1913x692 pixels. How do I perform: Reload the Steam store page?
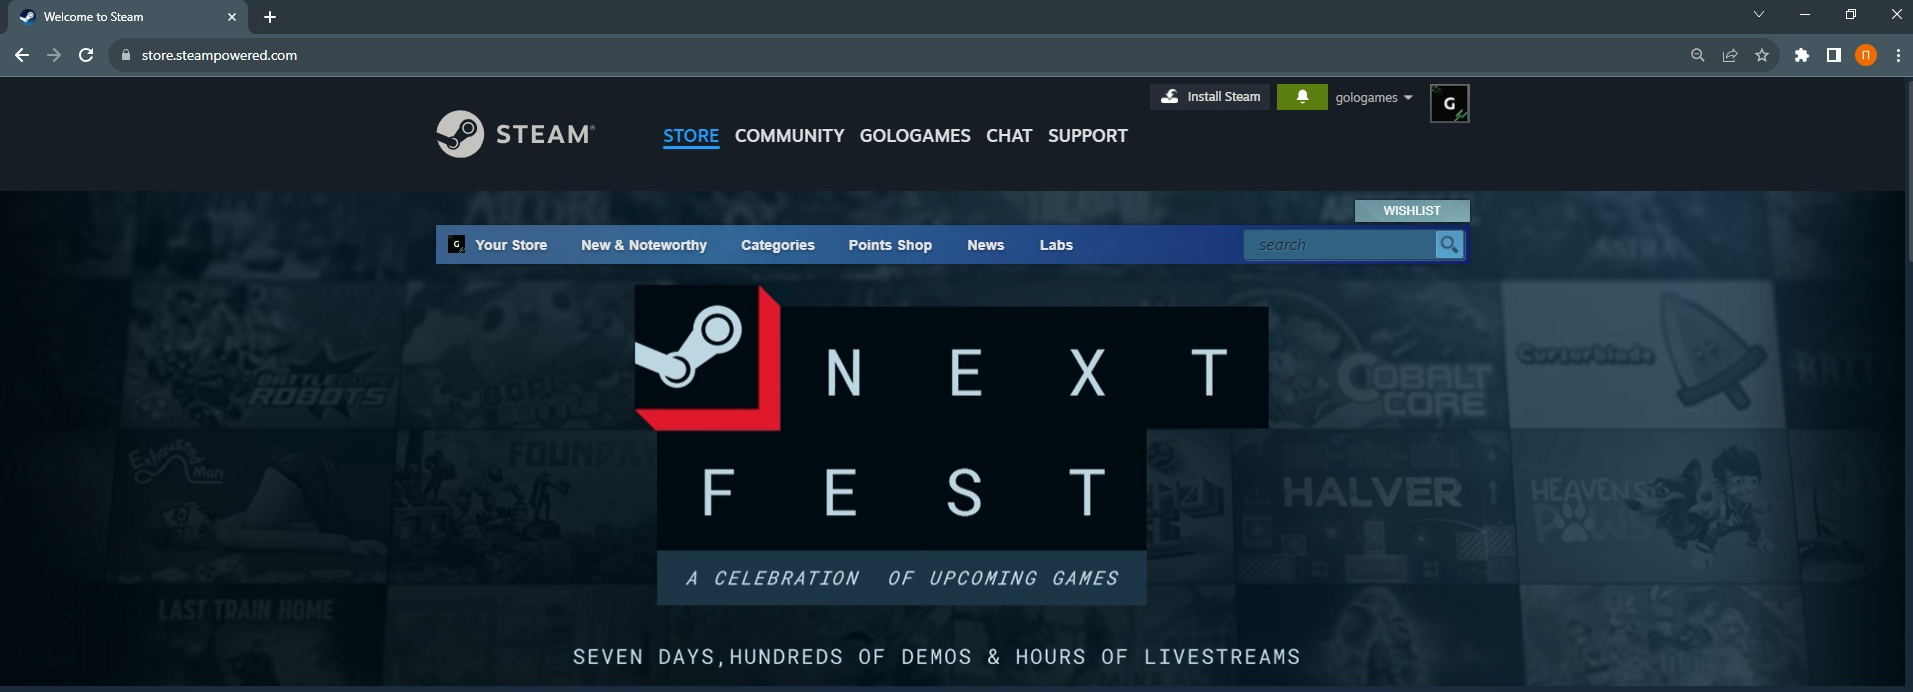coord(86,55)
